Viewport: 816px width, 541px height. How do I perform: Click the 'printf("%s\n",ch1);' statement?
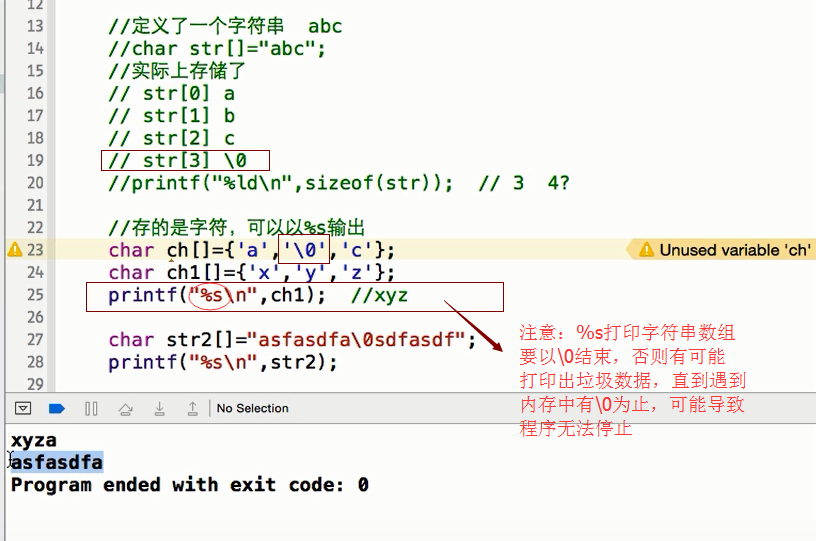point(217,295)
